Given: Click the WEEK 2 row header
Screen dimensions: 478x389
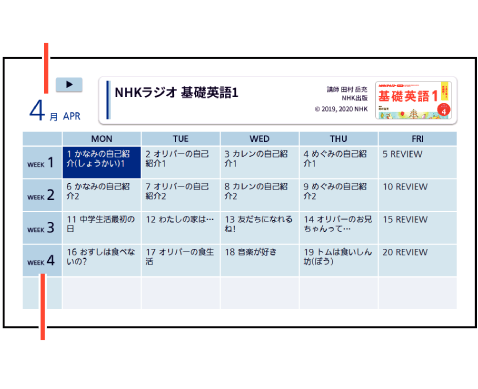Looking at the screenshot, I should [x=42, y=195].
